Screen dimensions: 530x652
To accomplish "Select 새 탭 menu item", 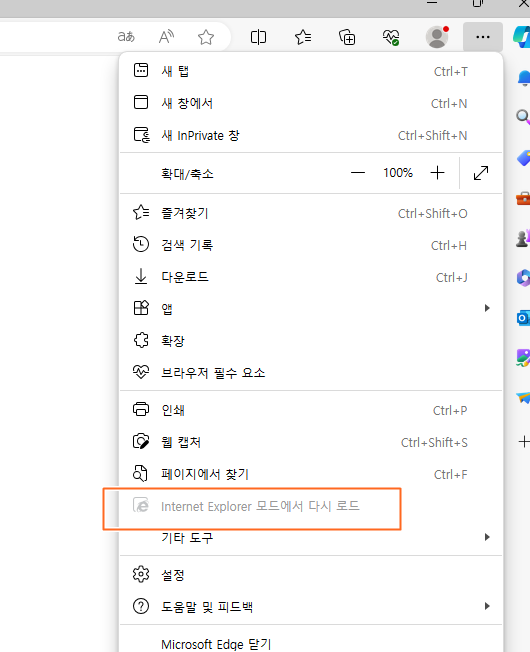I will coord(311,71).
